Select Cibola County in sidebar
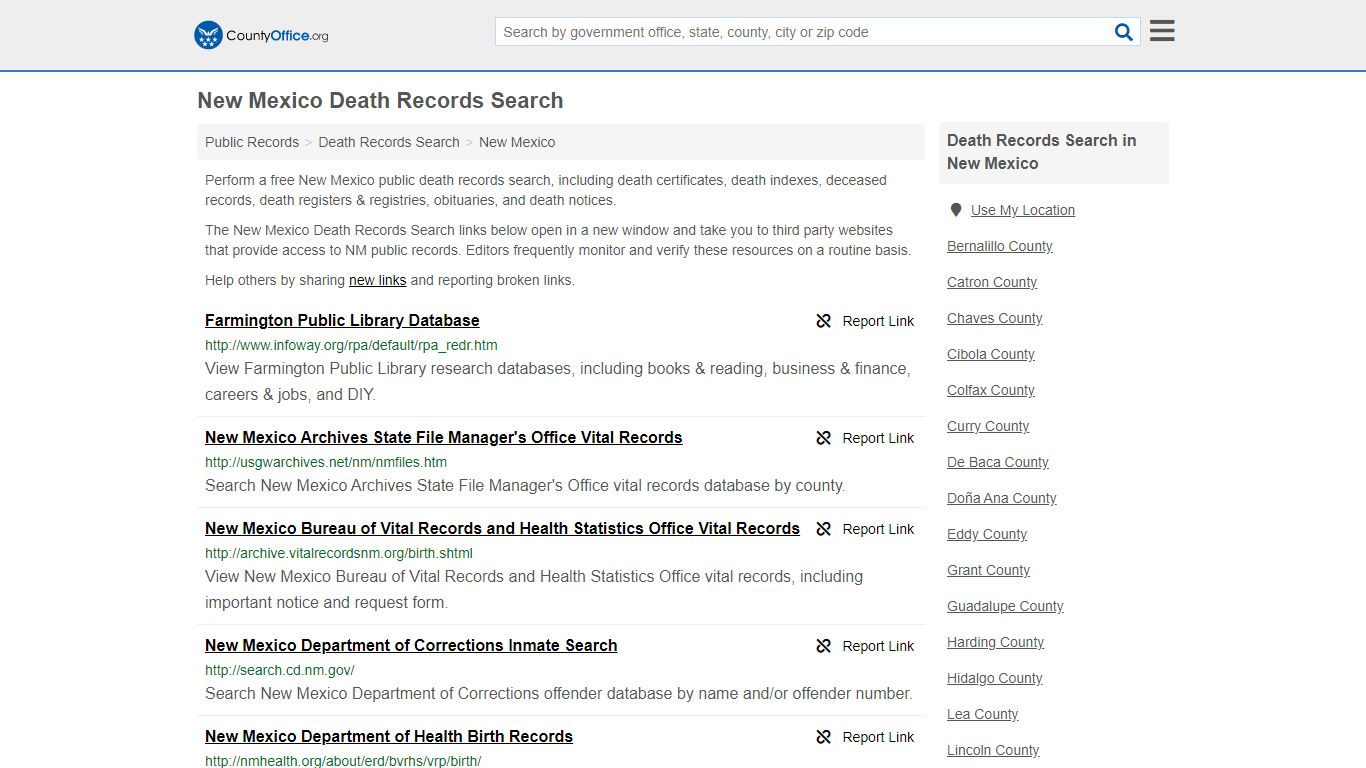 [x=991, y=354]
